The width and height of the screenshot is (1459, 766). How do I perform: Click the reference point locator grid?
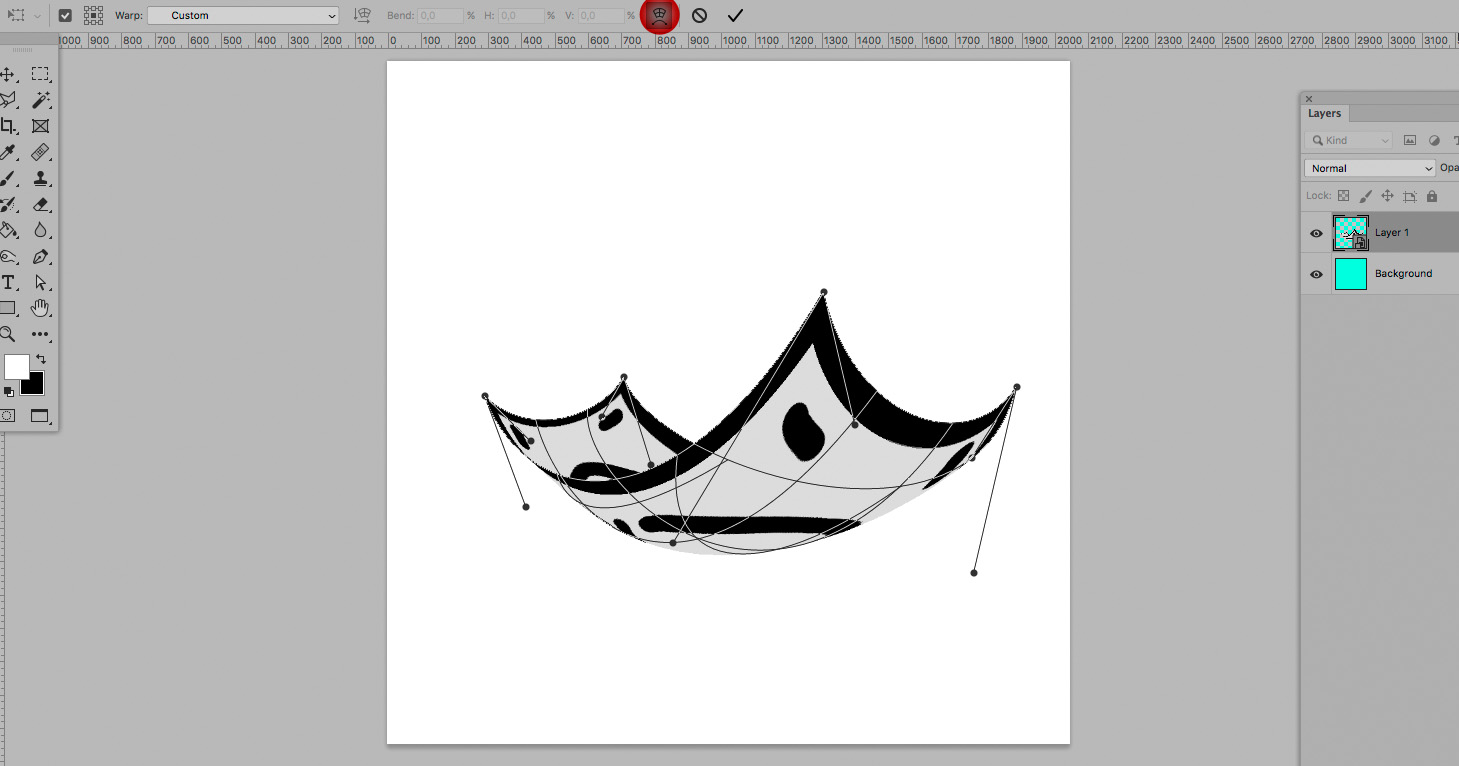(x=93, y=15)
